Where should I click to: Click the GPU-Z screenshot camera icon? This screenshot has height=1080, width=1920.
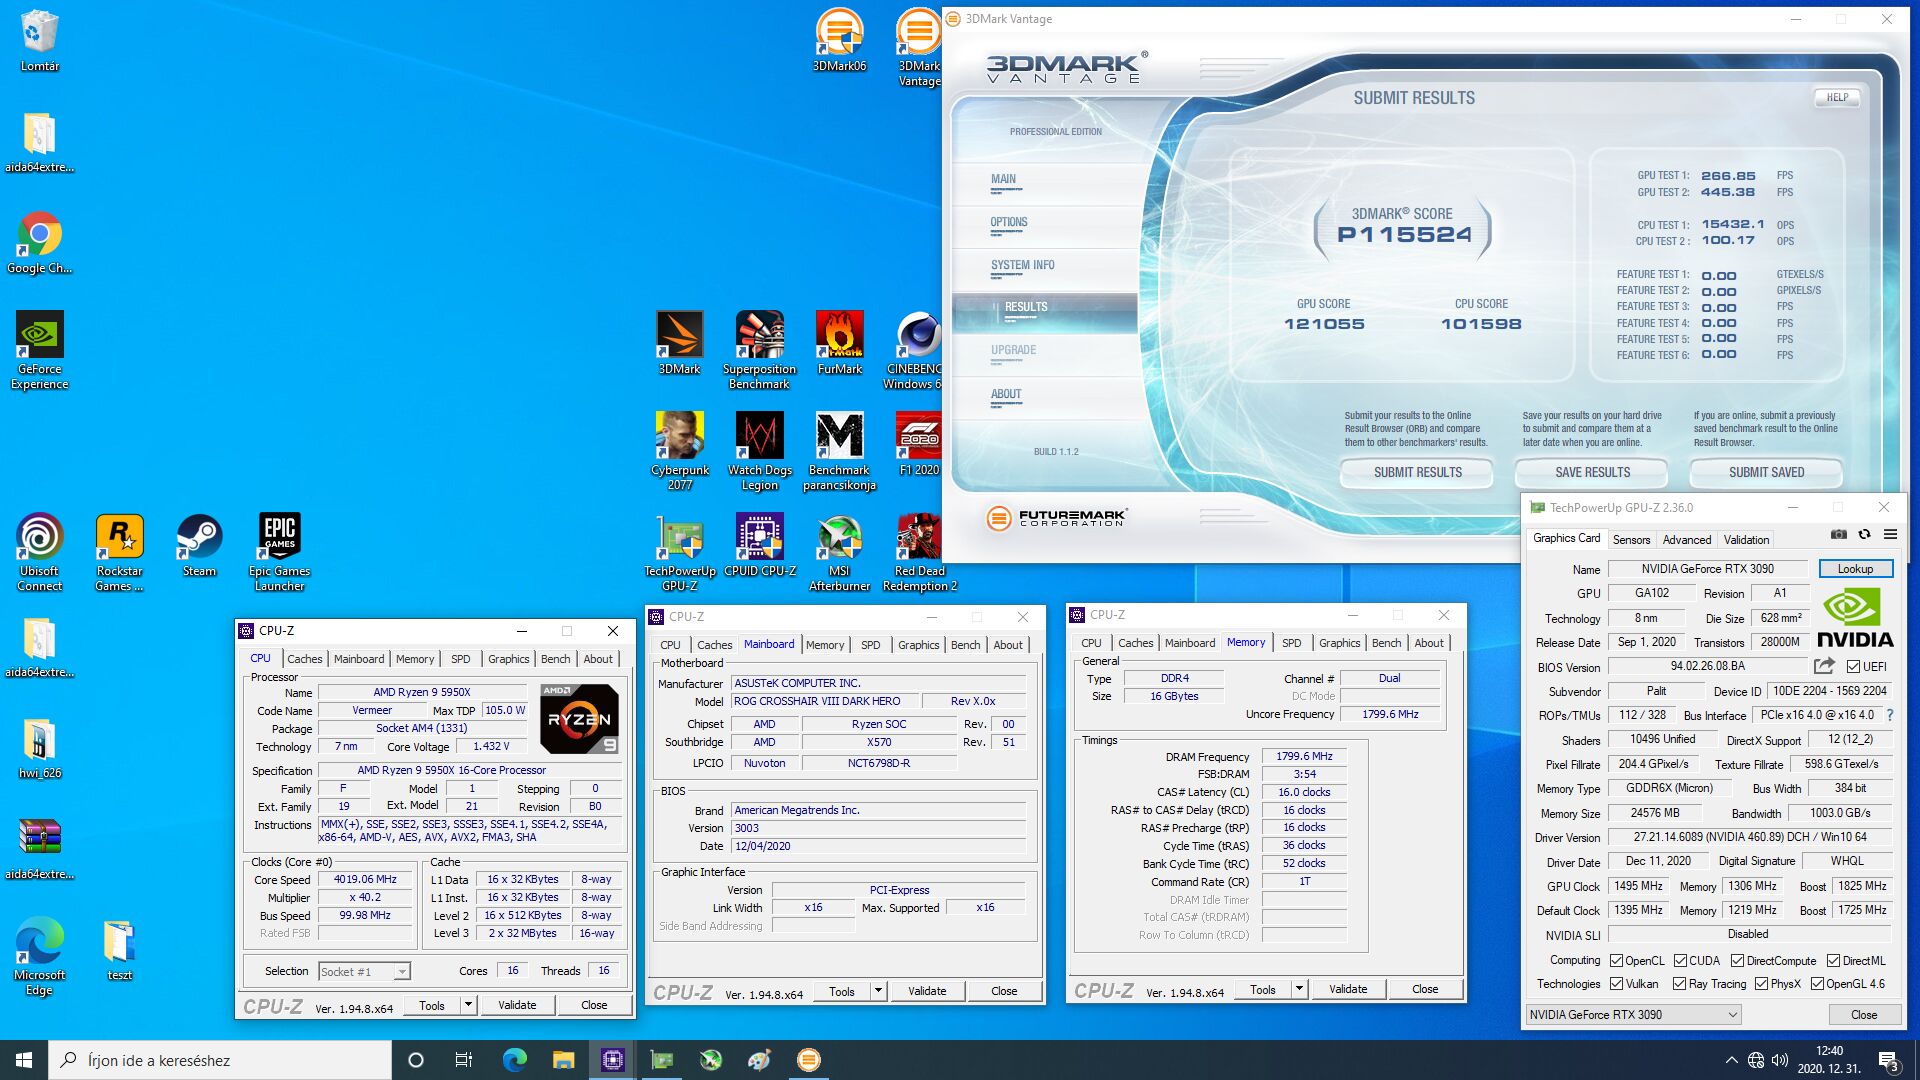pos(1838,535)
